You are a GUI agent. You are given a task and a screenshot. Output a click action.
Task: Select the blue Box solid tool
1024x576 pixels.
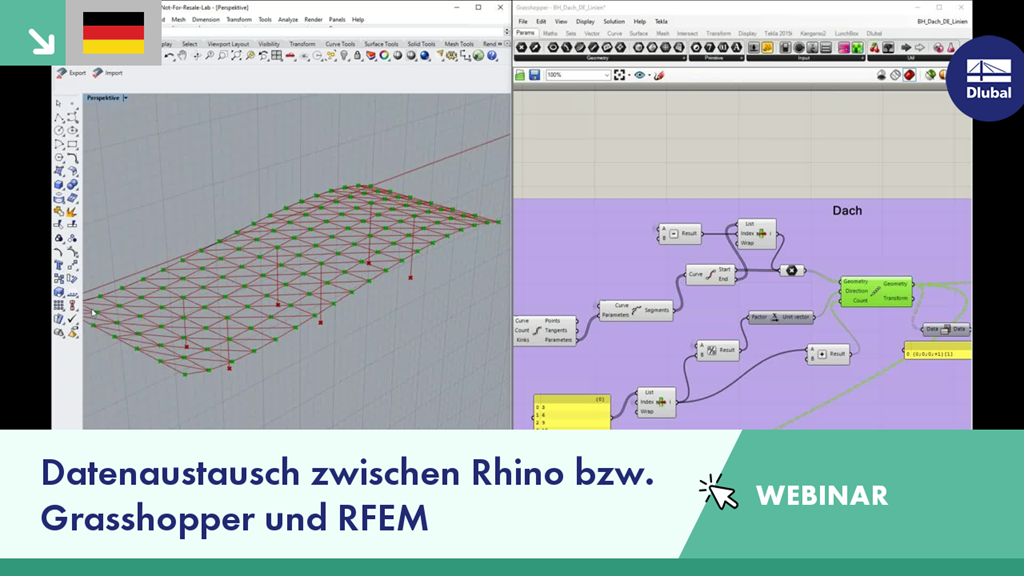coord(59,185)
